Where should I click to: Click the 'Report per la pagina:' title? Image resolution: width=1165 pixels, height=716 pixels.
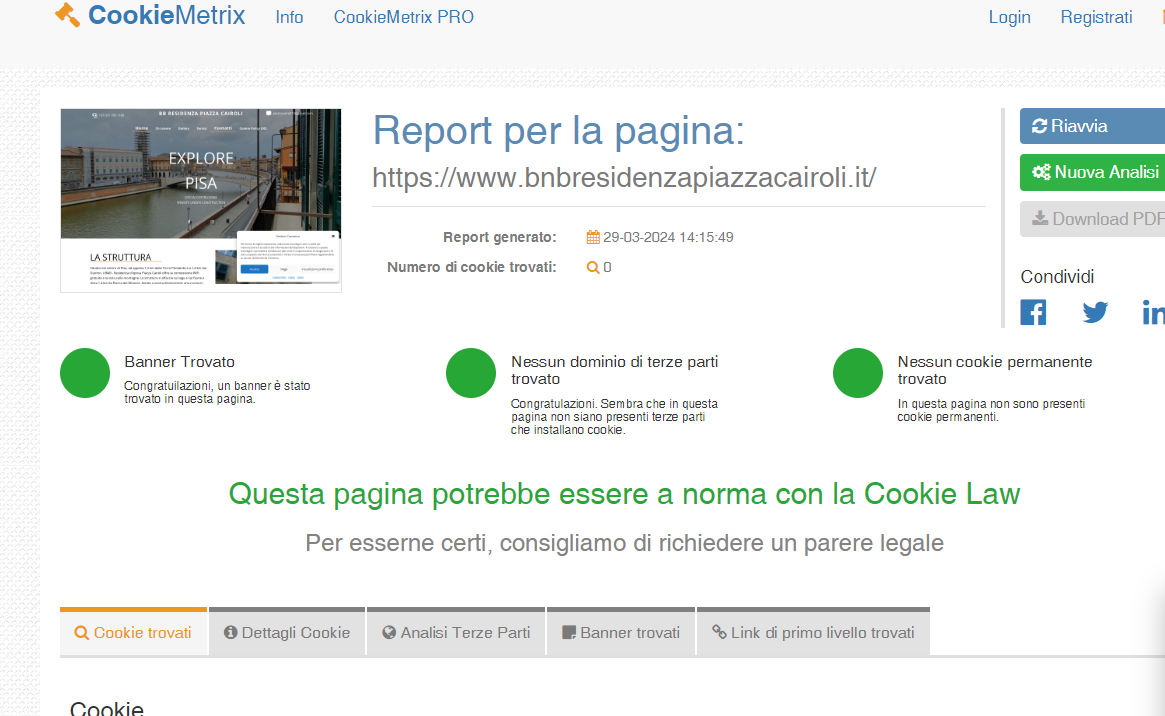coord(558,131)
